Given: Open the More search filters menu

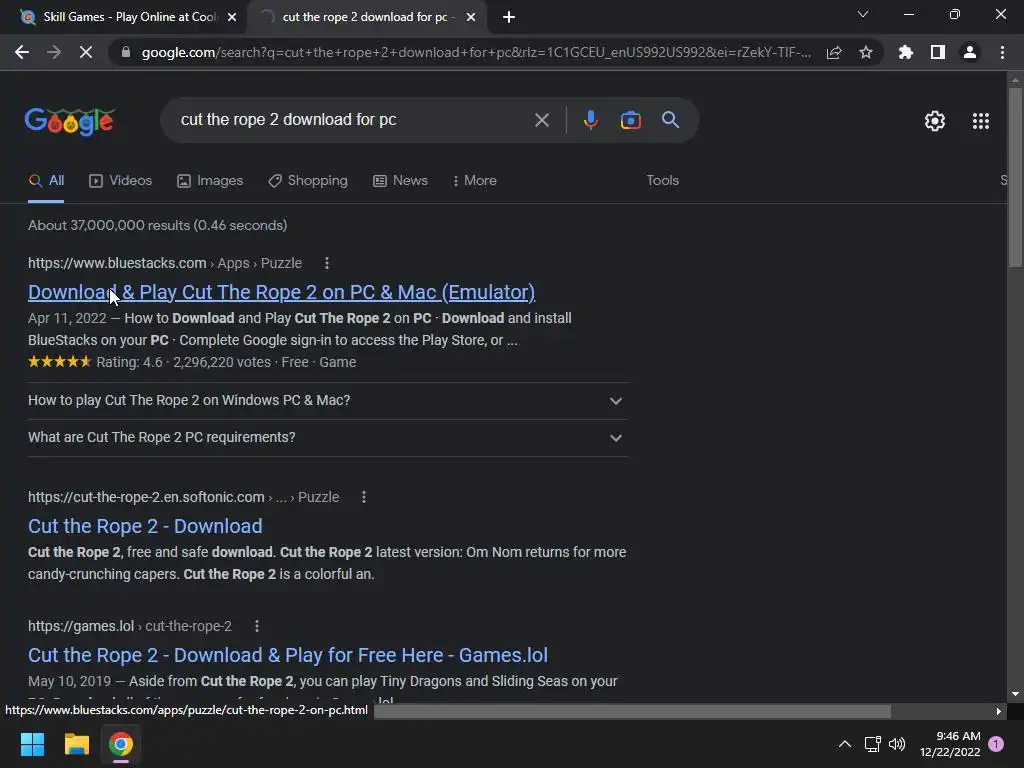Looking at the screenshot, I should pos(475,181).
